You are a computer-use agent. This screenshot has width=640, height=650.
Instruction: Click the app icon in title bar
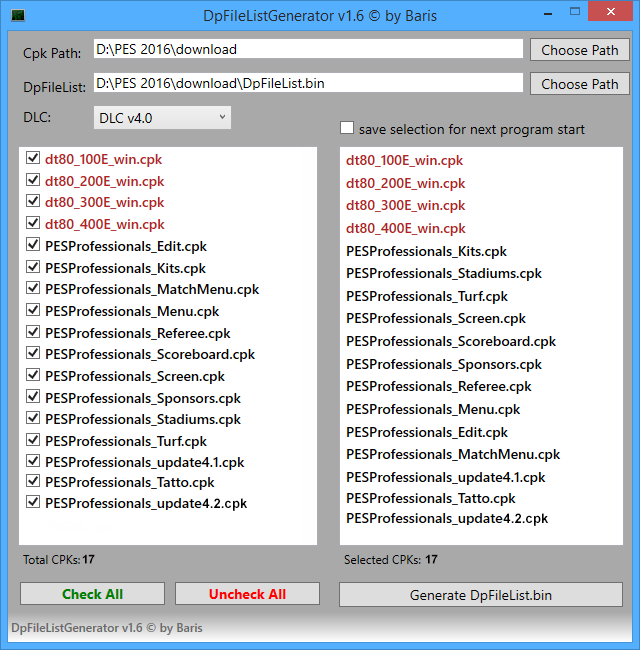pyautogui.click(x=18, y=16)
